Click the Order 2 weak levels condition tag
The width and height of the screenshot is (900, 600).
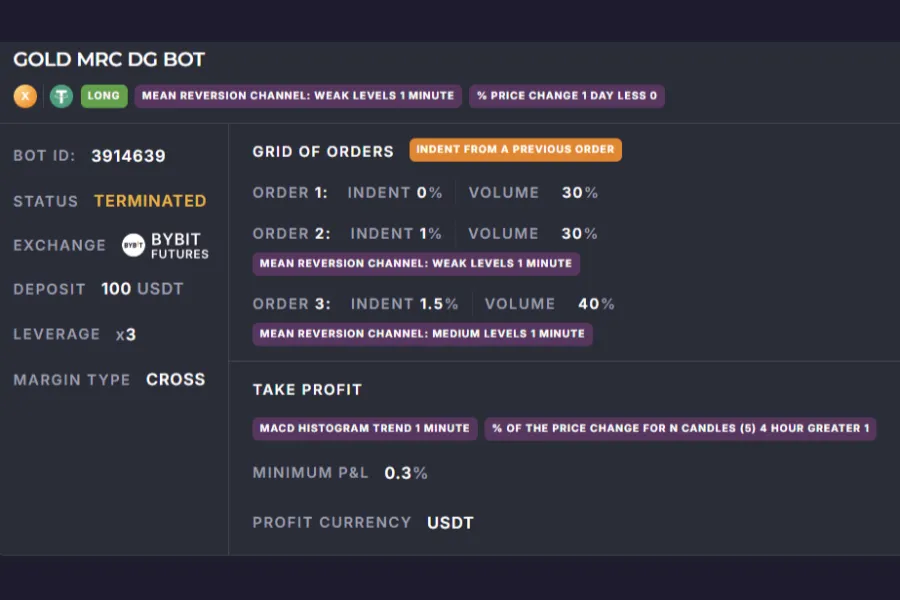click(416, 263)
